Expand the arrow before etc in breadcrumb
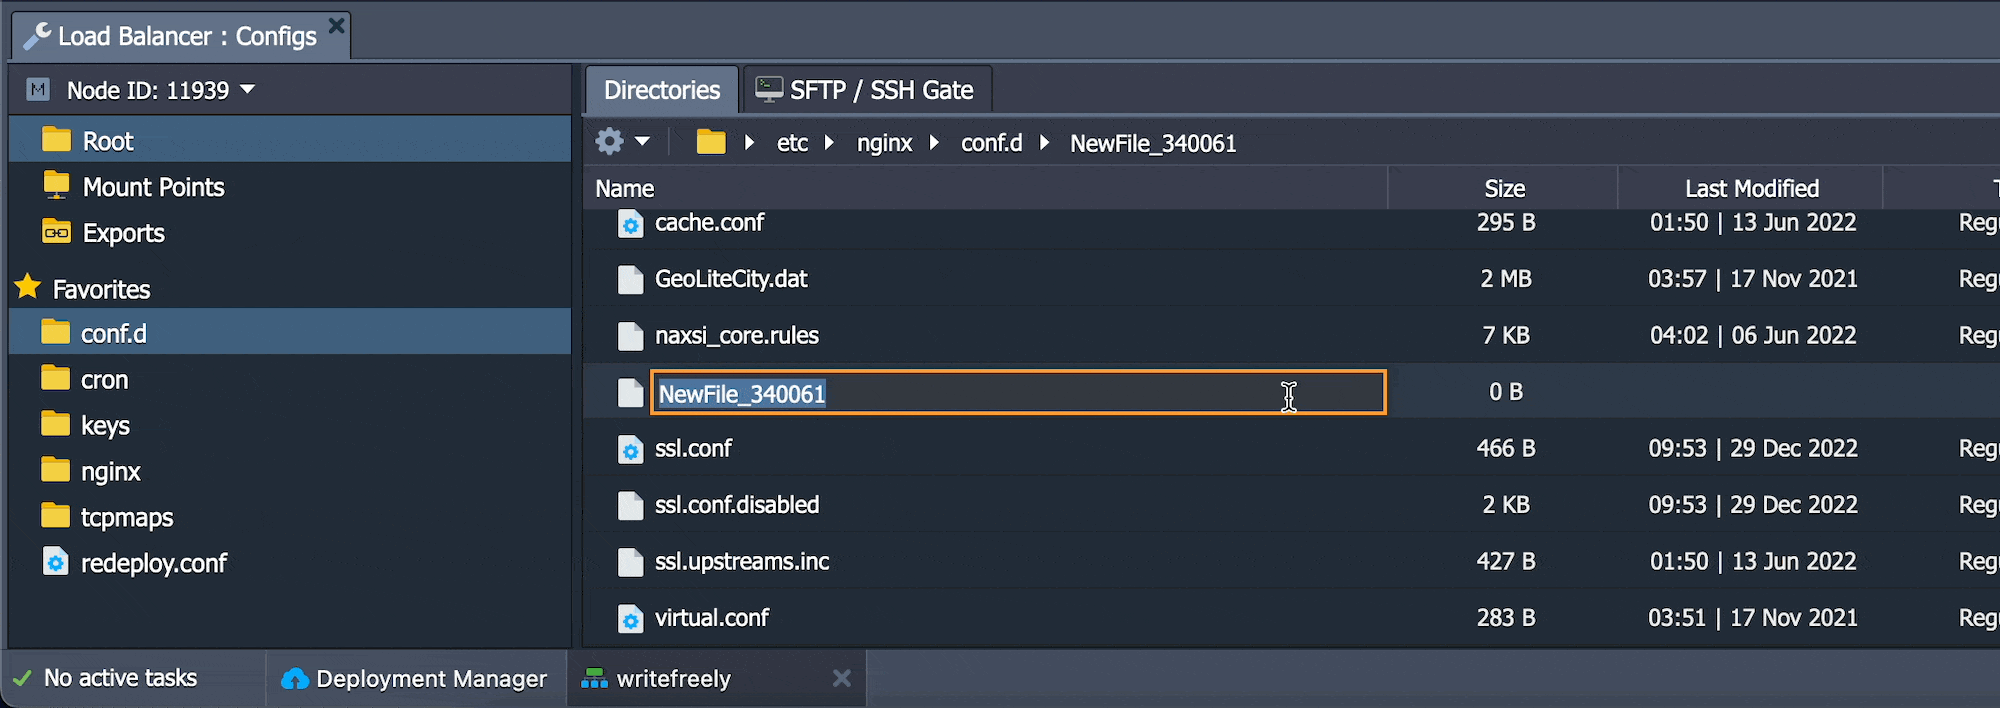2000x708 pixels. [749, 142]
